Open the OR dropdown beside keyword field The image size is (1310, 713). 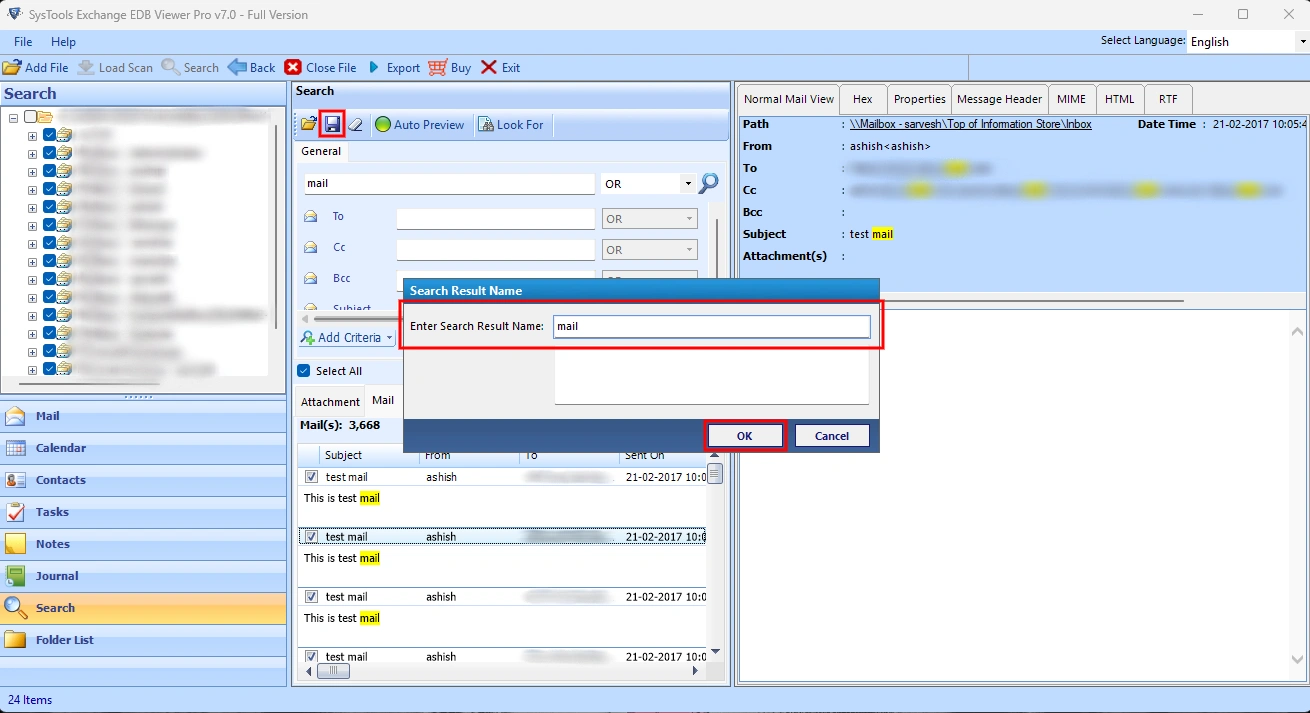688,184
